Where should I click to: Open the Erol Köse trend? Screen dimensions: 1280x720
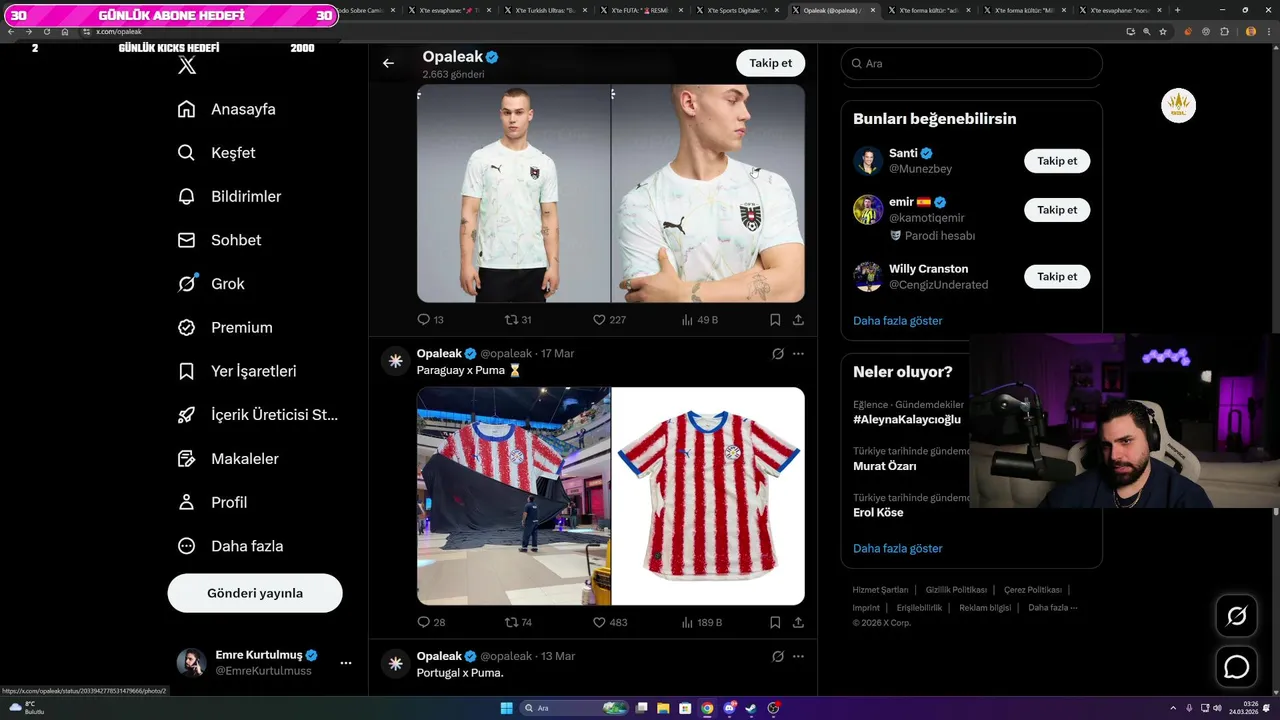pos(878,513)
